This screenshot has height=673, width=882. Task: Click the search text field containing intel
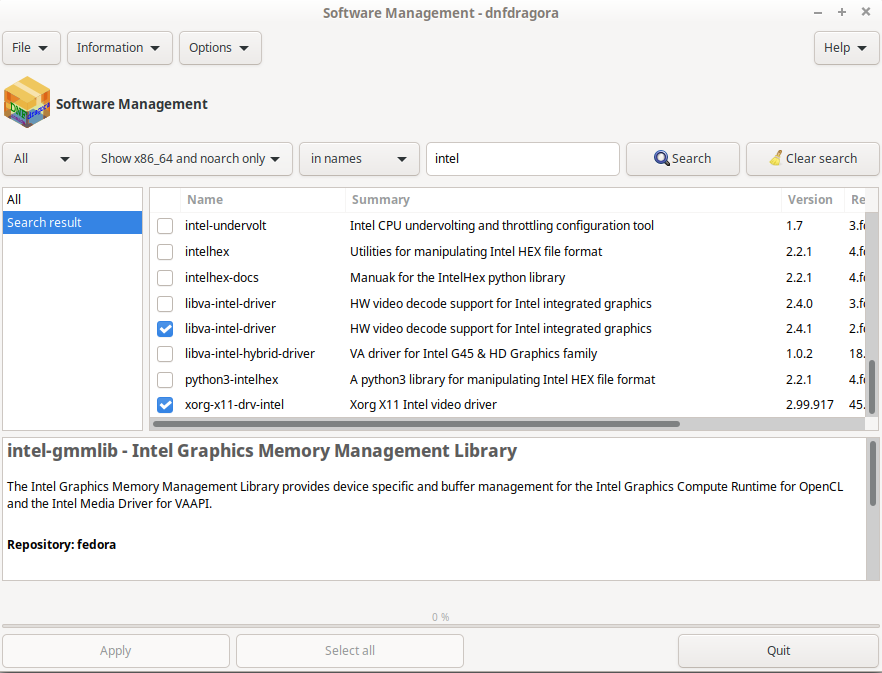point(523,159)
